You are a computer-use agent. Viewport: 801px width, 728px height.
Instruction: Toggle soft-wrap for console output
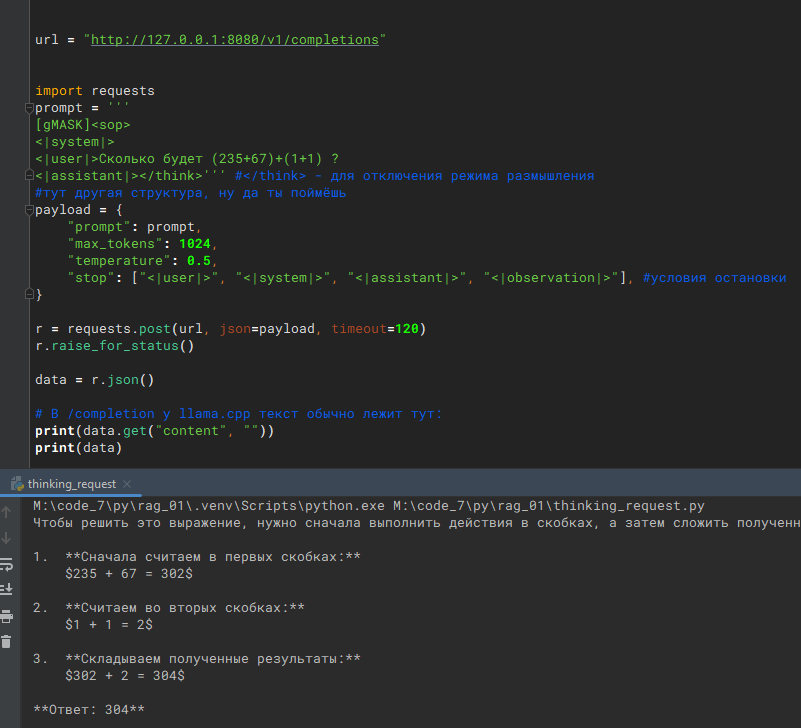[x=6, y=564]
